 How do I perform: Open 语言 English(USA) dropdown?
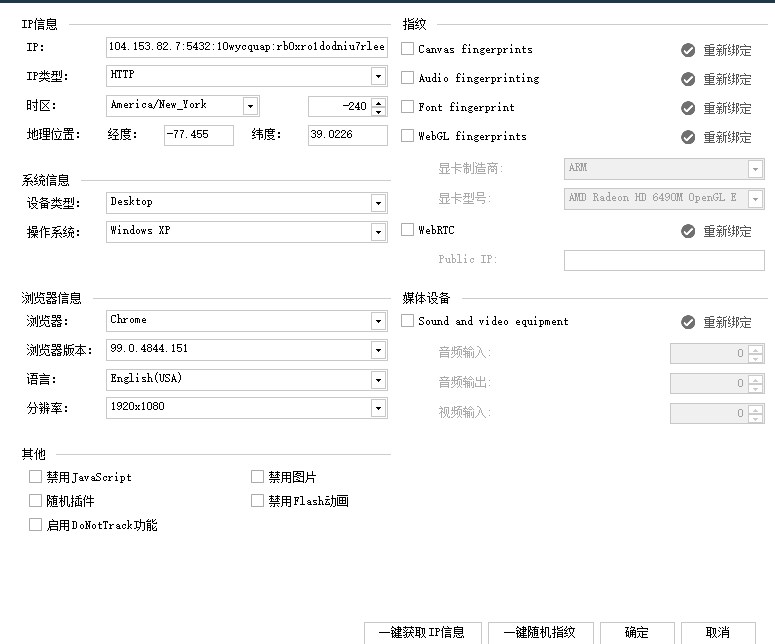click(378, 380)
